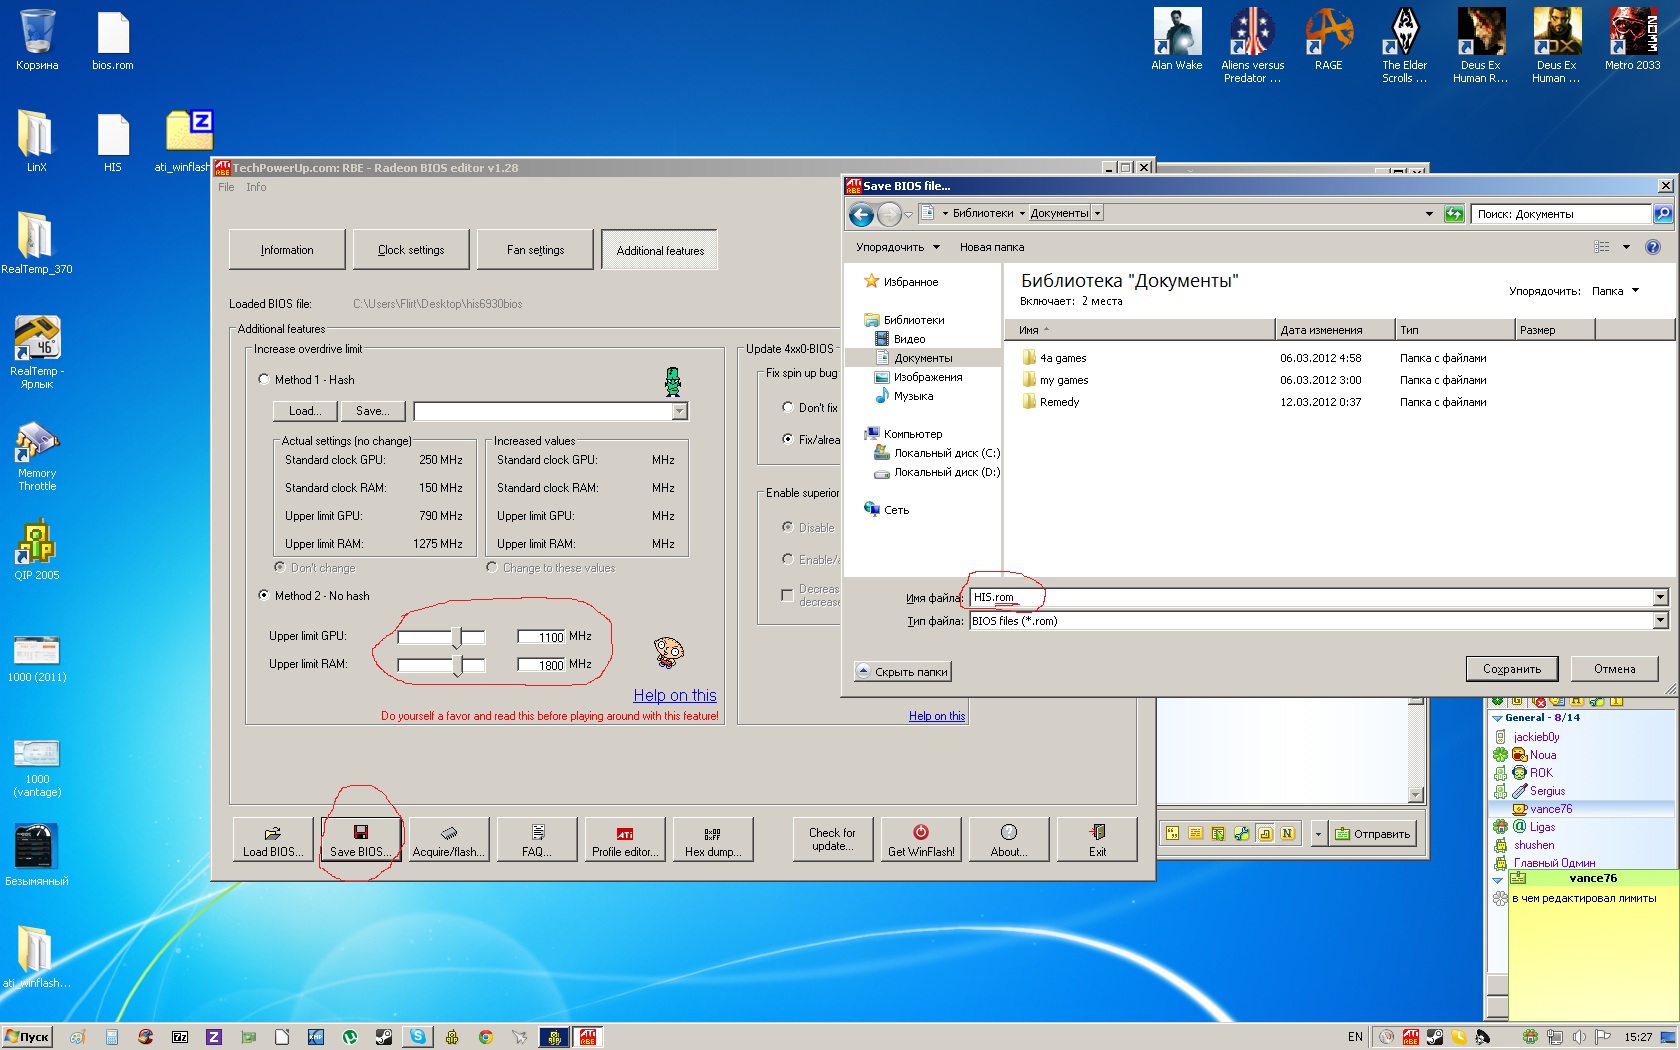Click the refresh icon beside address bar
Image resolution: width=1680 pixels, height=1050 pixels.
pos(1454,214)
